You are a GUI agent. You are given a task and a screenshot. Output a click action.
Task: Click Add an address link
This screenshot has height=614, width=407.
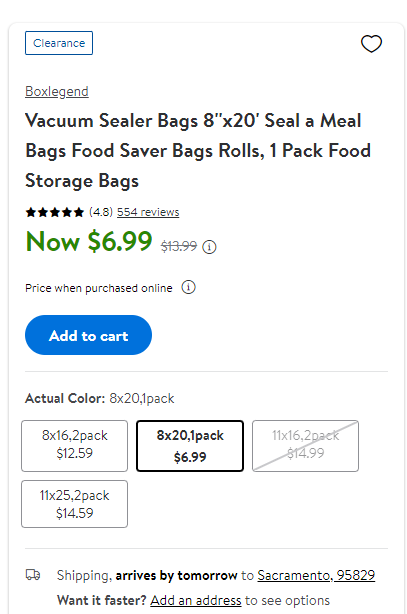[x=196, y=600]
